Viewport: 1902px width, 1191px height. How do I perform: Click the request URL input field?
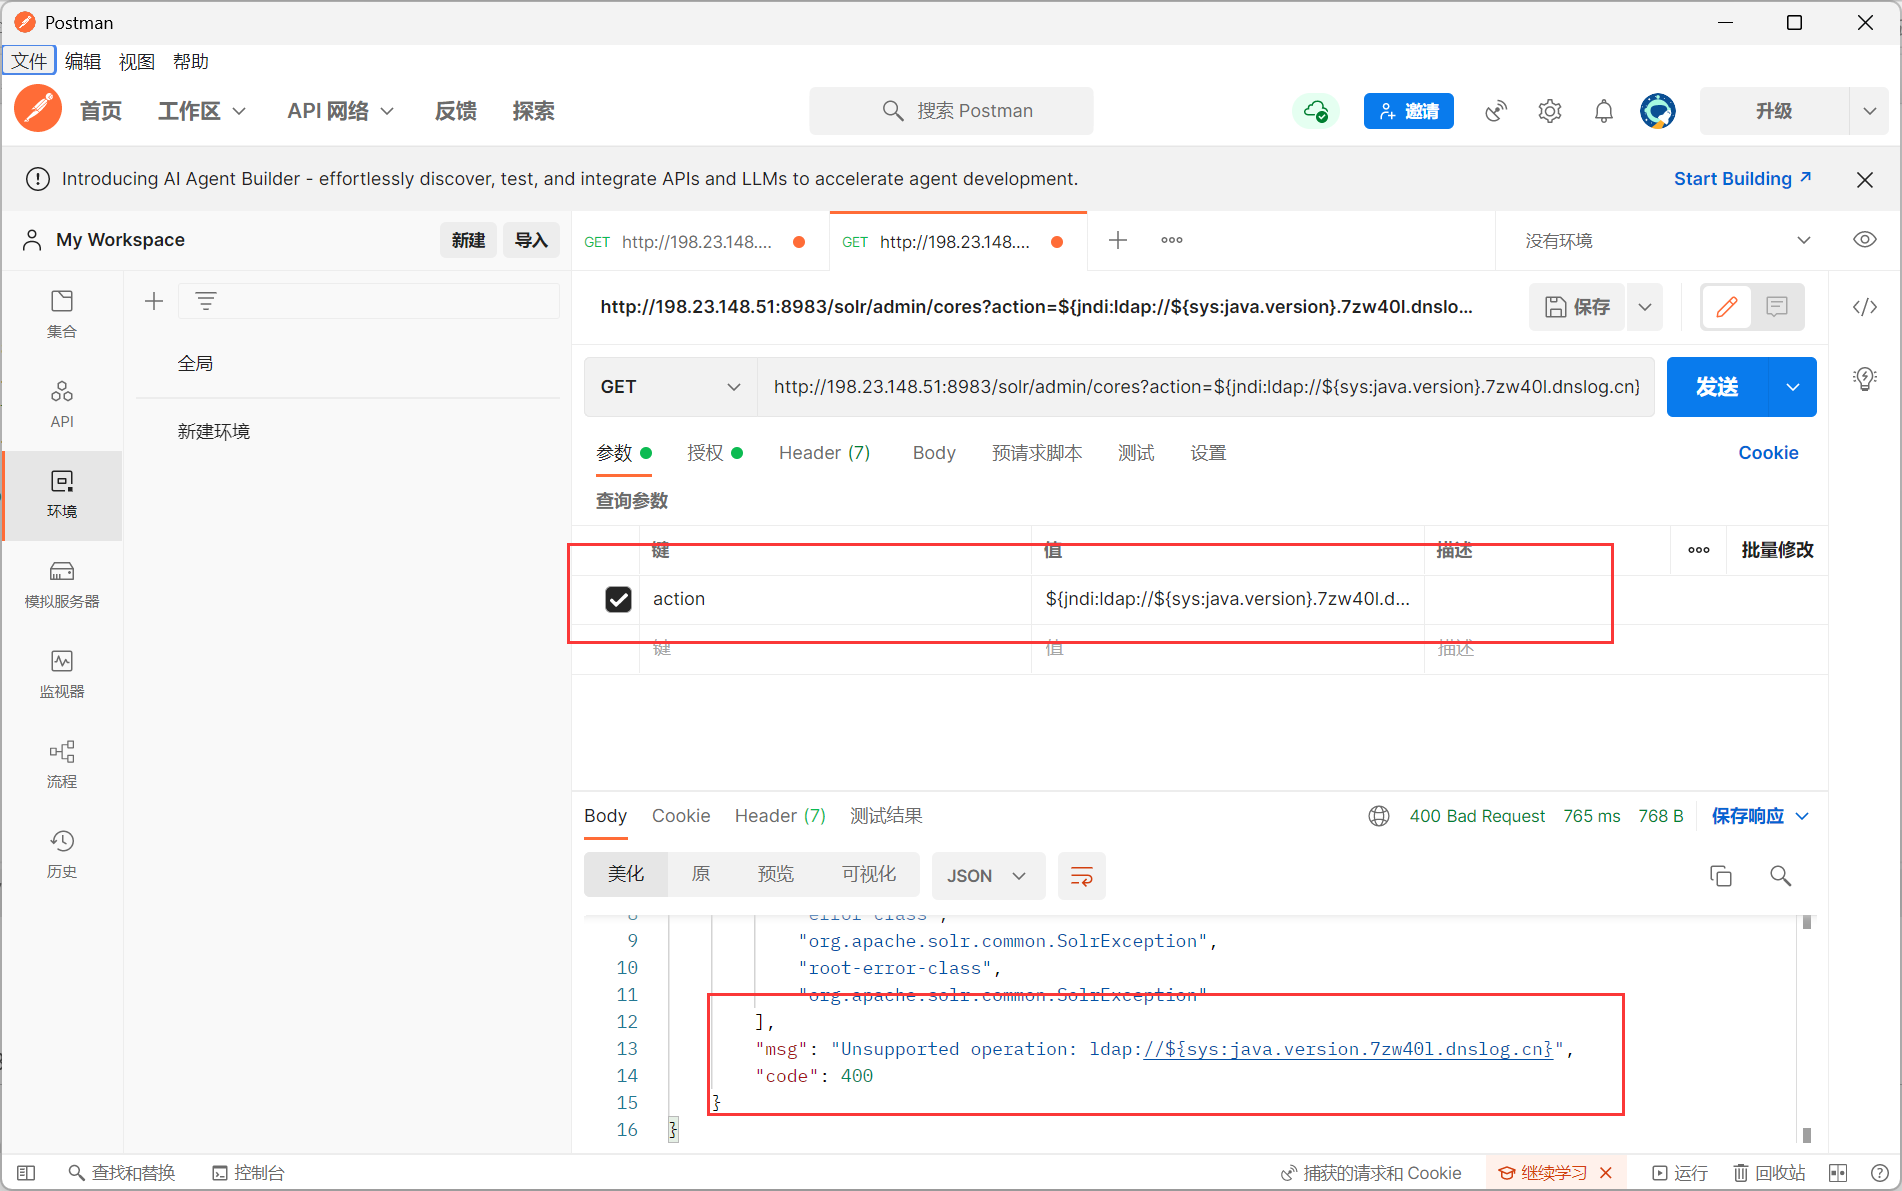1206,387
